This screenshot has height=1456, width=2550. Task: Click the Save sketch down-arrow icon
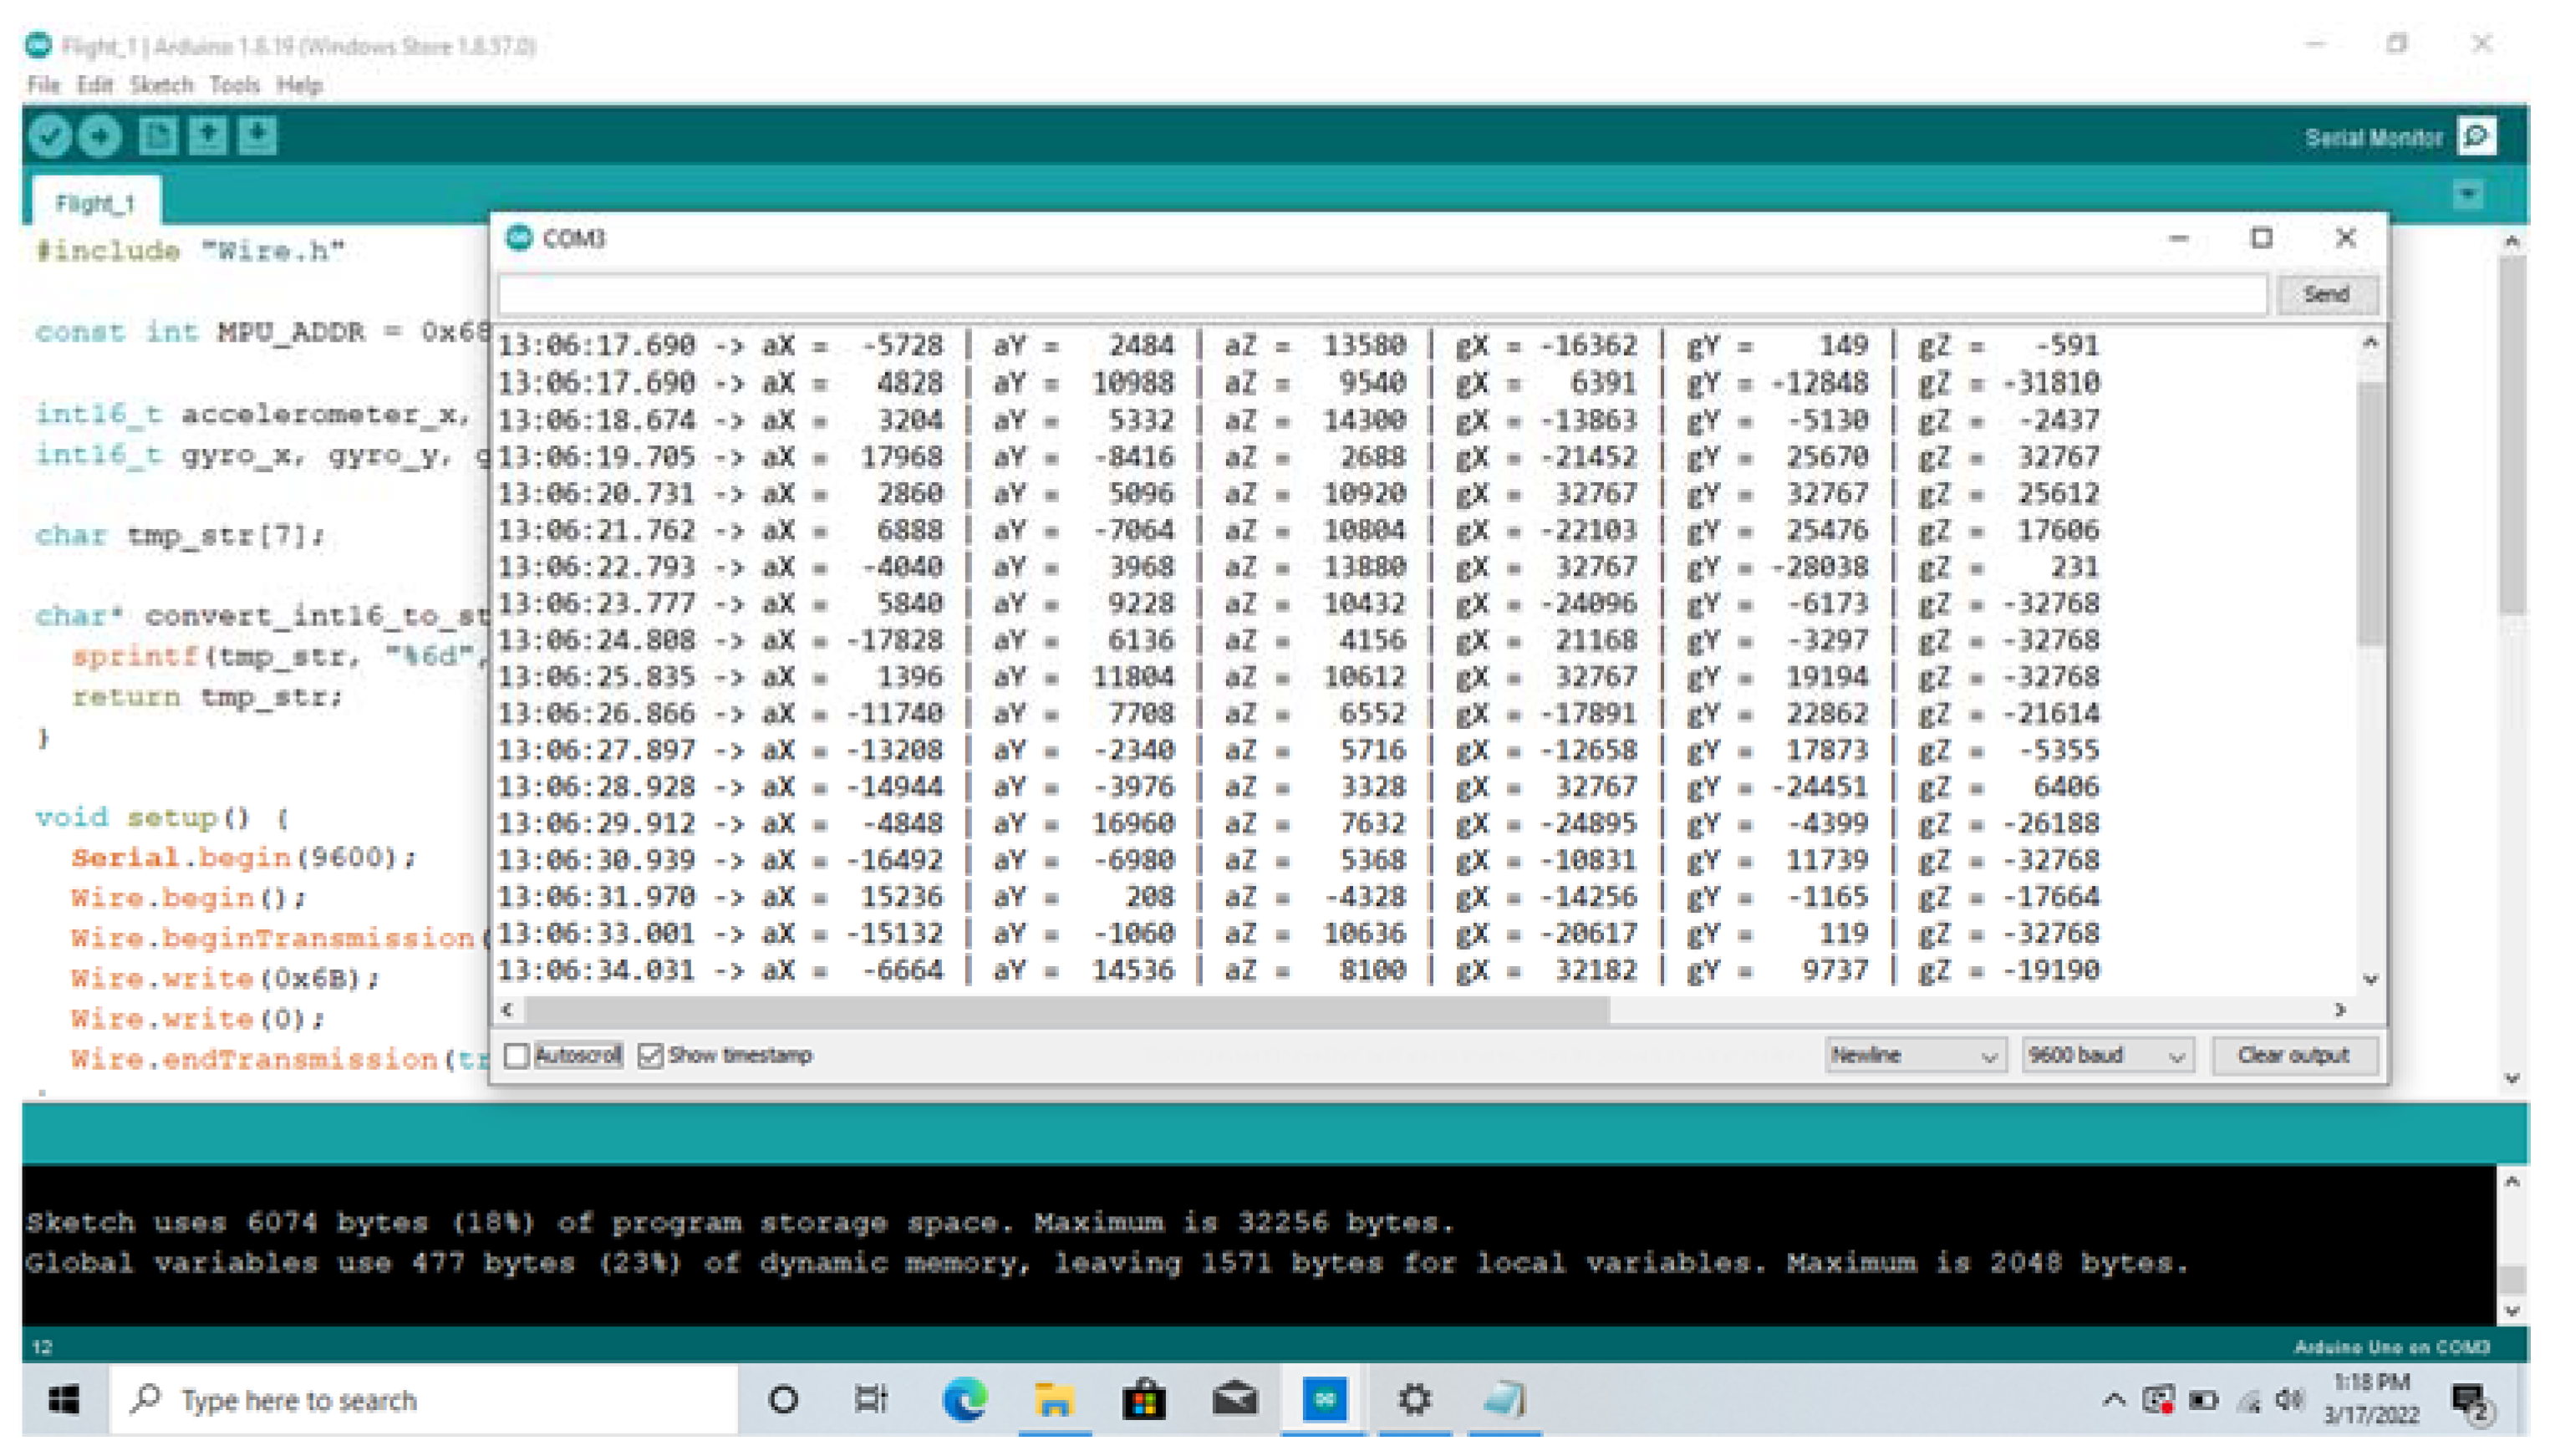tap(257, 136)
